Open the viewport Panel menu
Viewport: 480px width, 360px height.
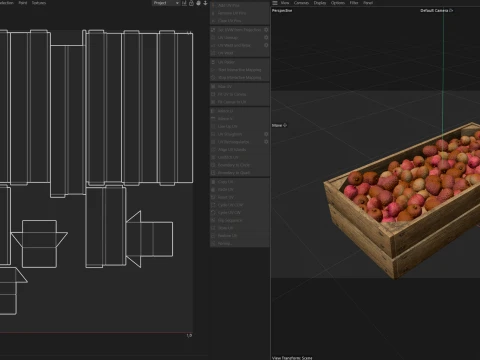[368, 3]
